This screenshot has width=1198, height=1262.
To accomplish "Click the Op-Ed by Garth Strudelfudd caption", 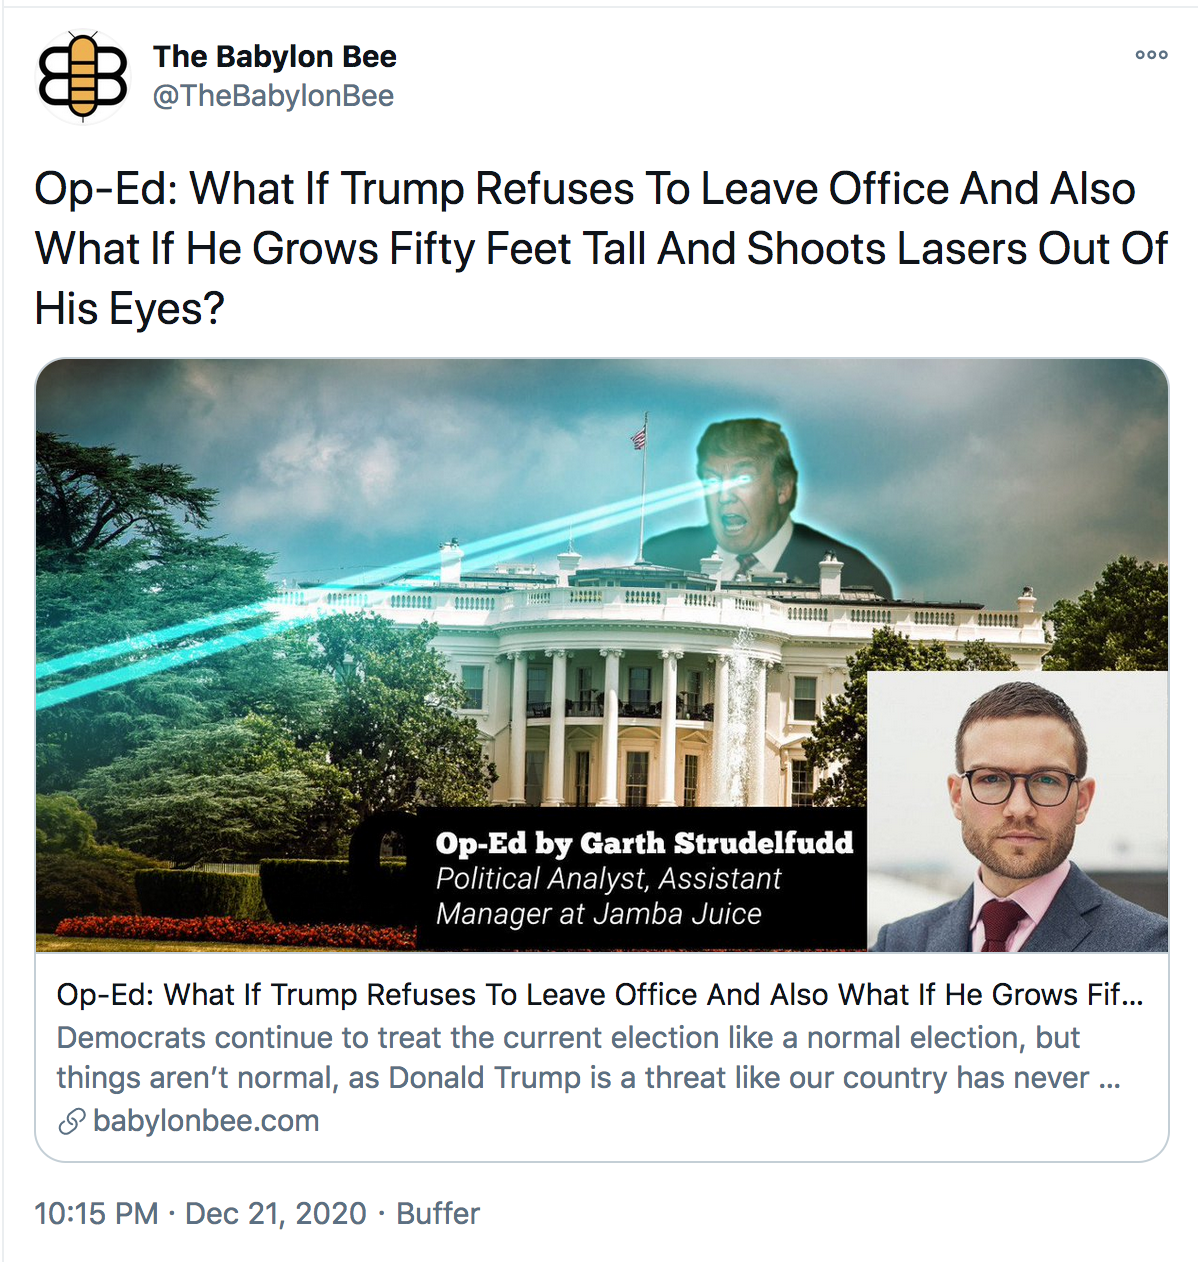I will click(644, 843).
